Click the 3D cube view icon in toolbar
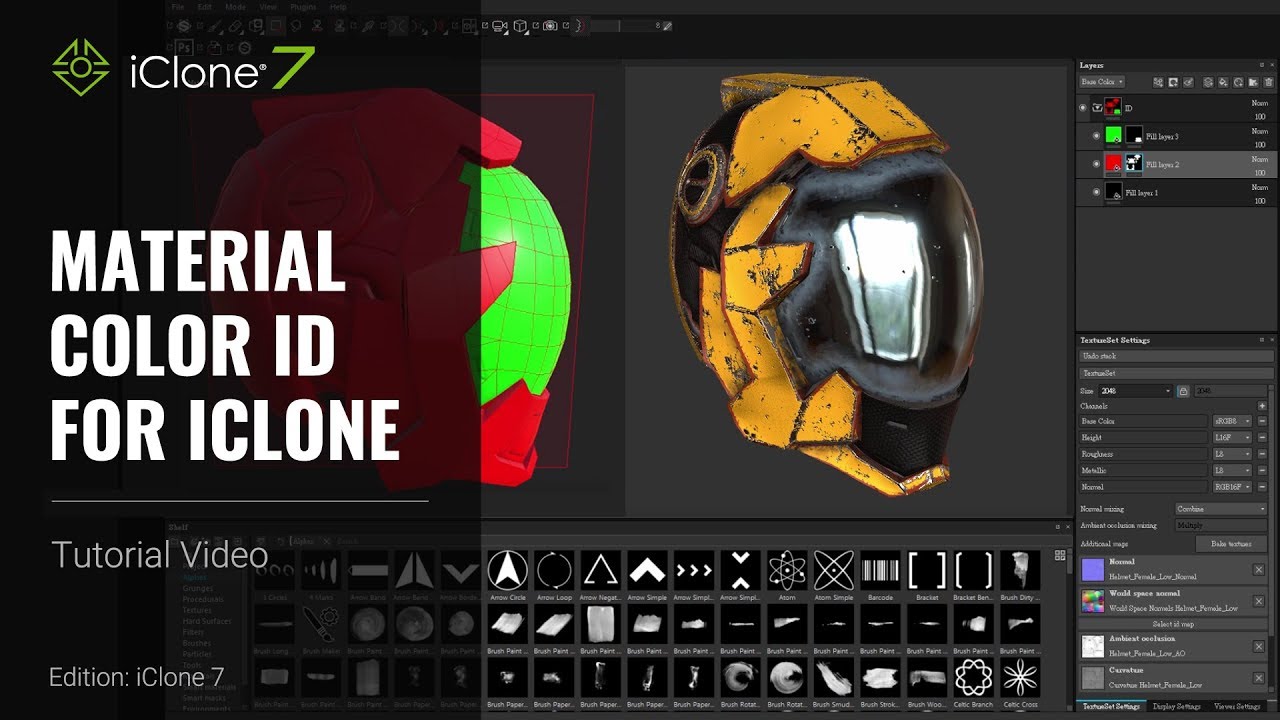Viewport: 1280px width, 720px height. (x=520, y=26)
